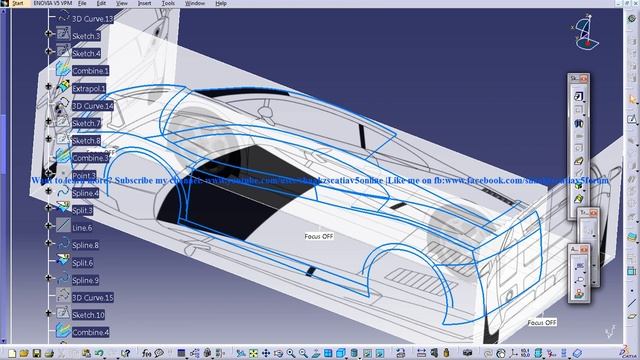640x360 pixels.
Task: Open a file using the folder icon
Action: (x=24, y=353)
